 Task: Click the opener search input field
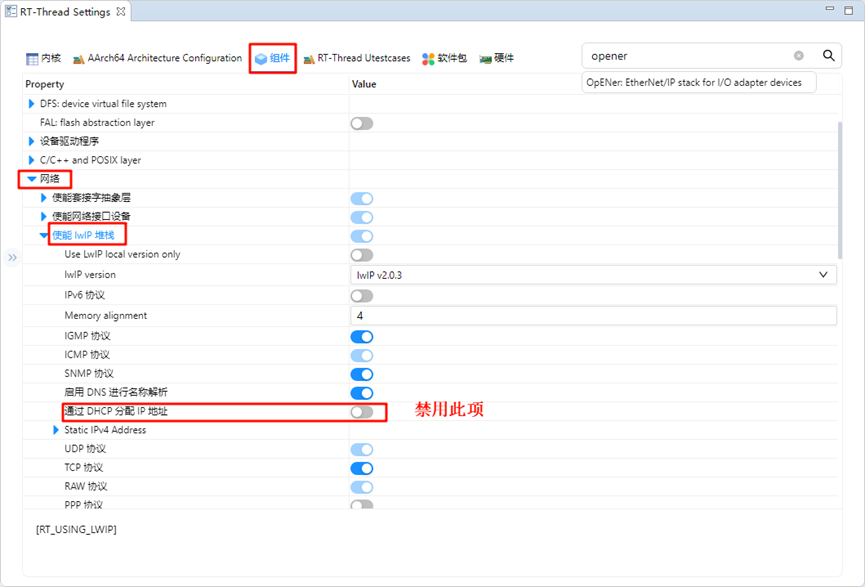click(690, 56)
